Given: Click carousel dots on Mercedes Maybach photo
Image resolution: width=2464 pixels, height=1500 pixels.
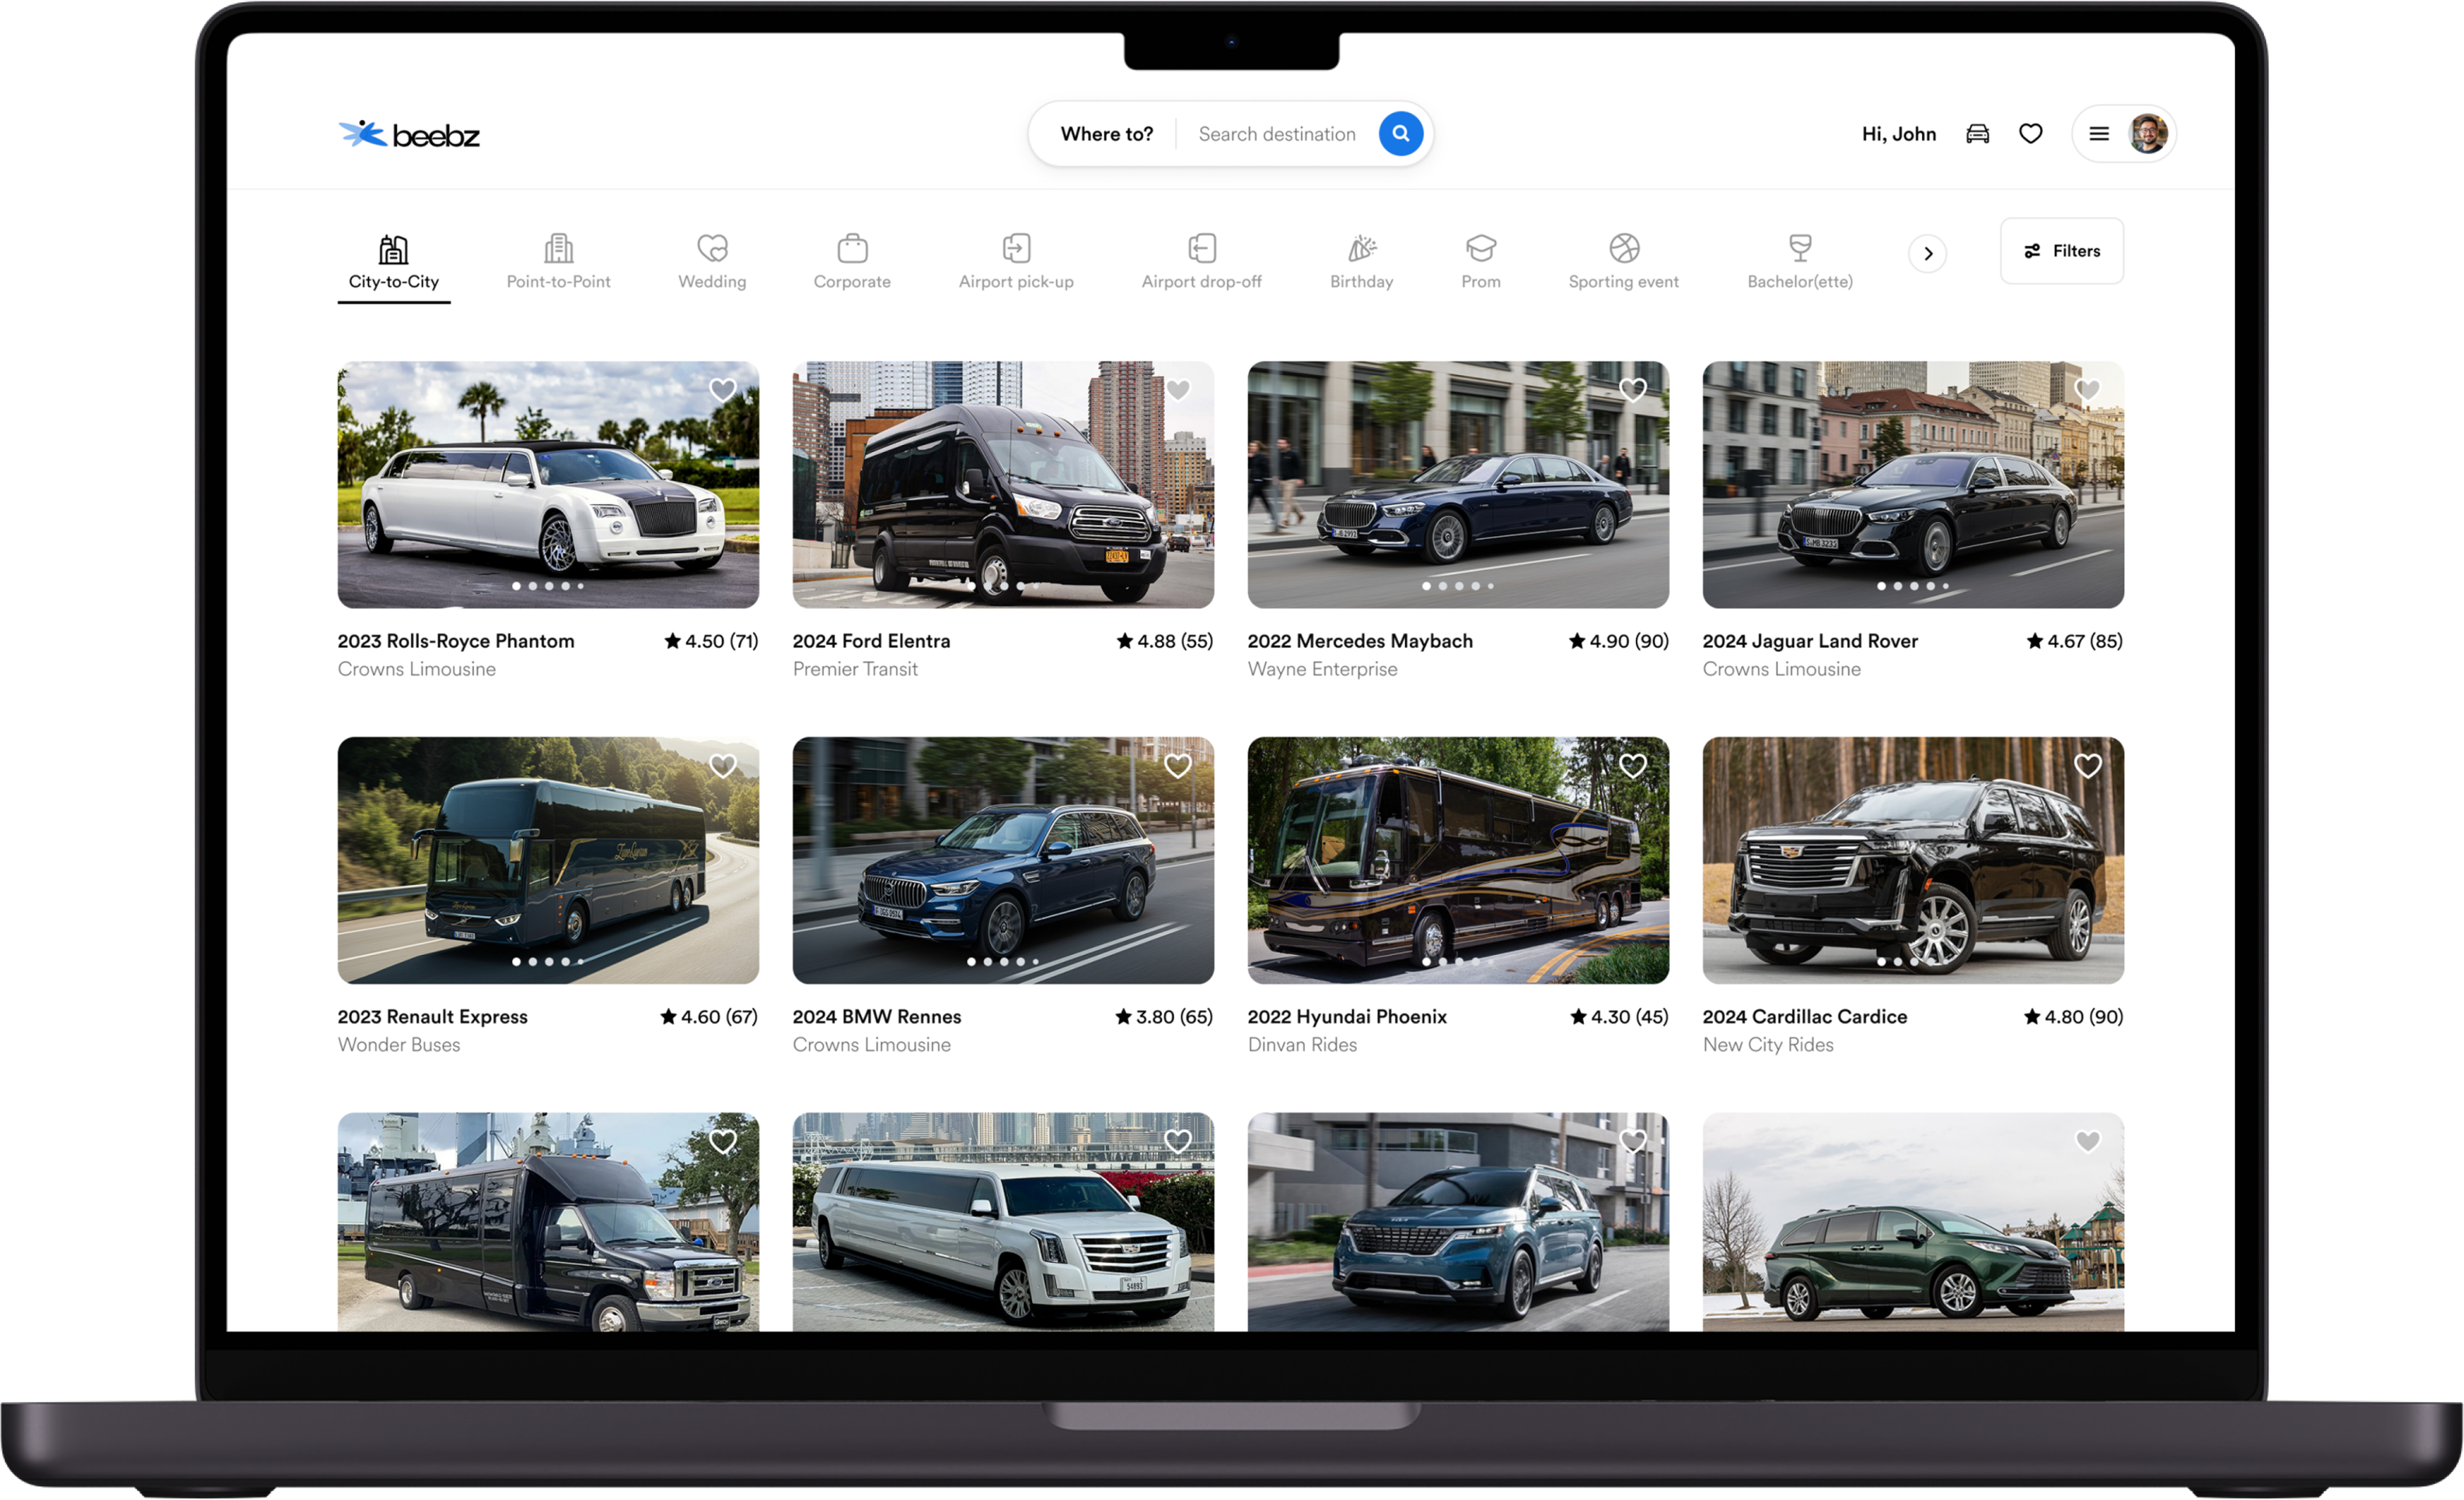Looking at the screenshot, I should tap(1458, 586).
